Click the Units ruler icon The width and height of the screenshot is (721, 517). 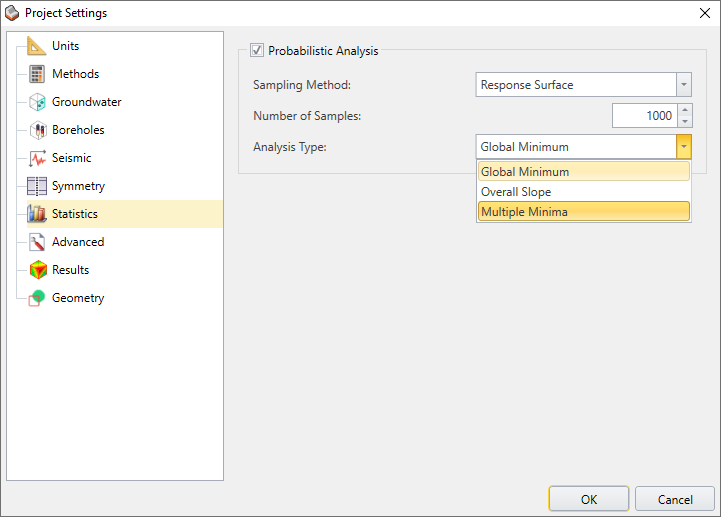[x=37, y=46]
